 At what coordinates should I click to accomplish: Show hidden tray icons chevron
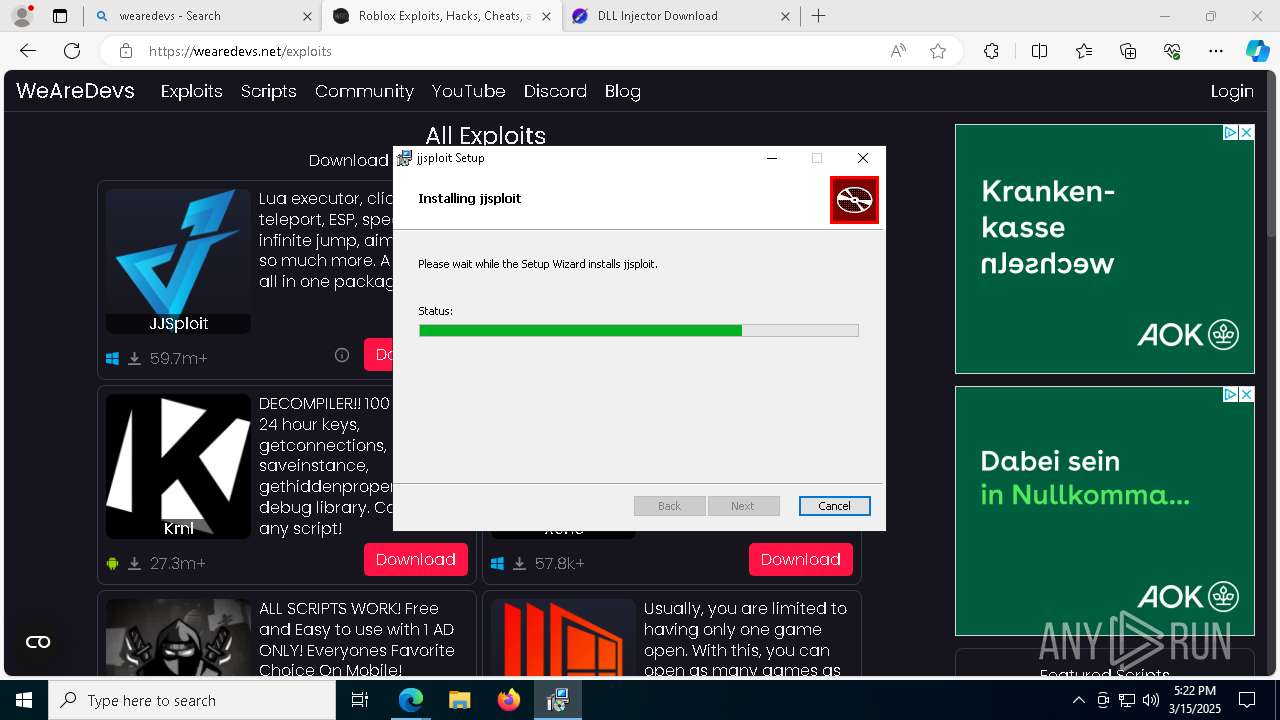1079,700
